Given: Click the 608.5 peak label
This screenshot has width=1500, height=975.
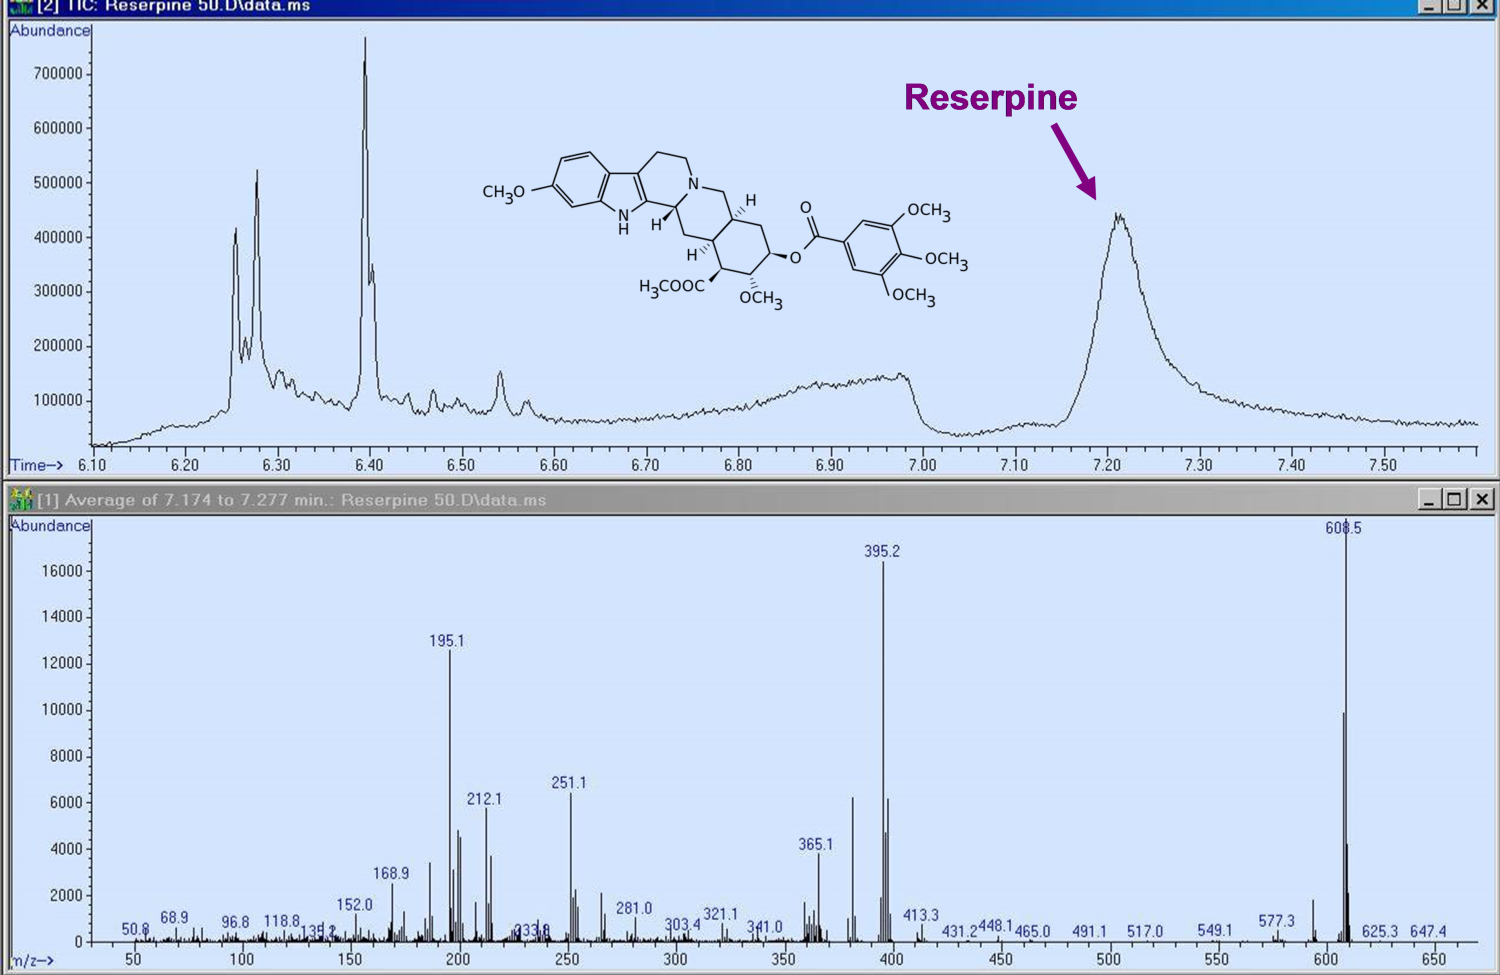Looking at the screenshot, I should (x=1343, y=528).
